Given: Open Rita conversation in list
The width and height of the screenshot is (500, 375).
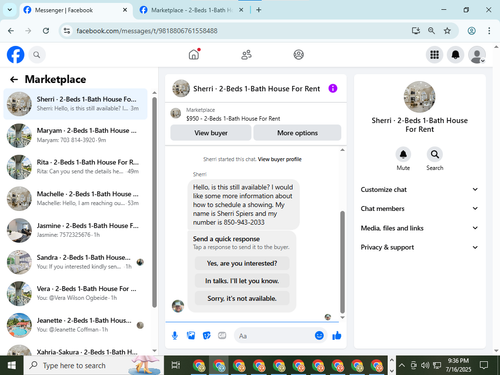Looking at the screenshot, I should click(75, 167).
